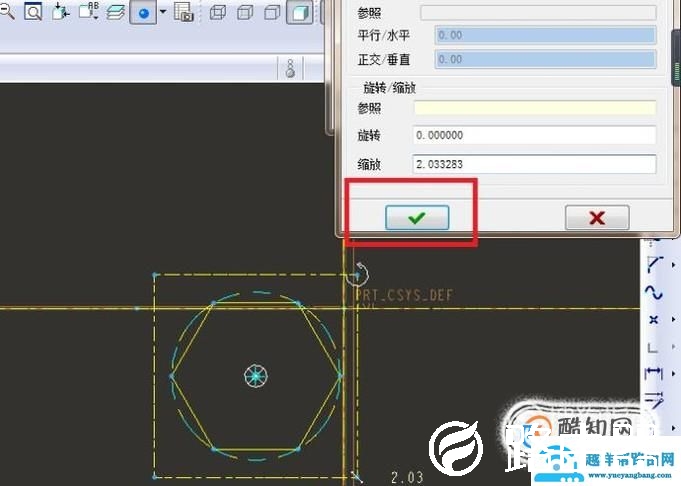Click the move handle at hexagon center
The height and width of the screenshot is (486, 681).
(x=256, y=376)
